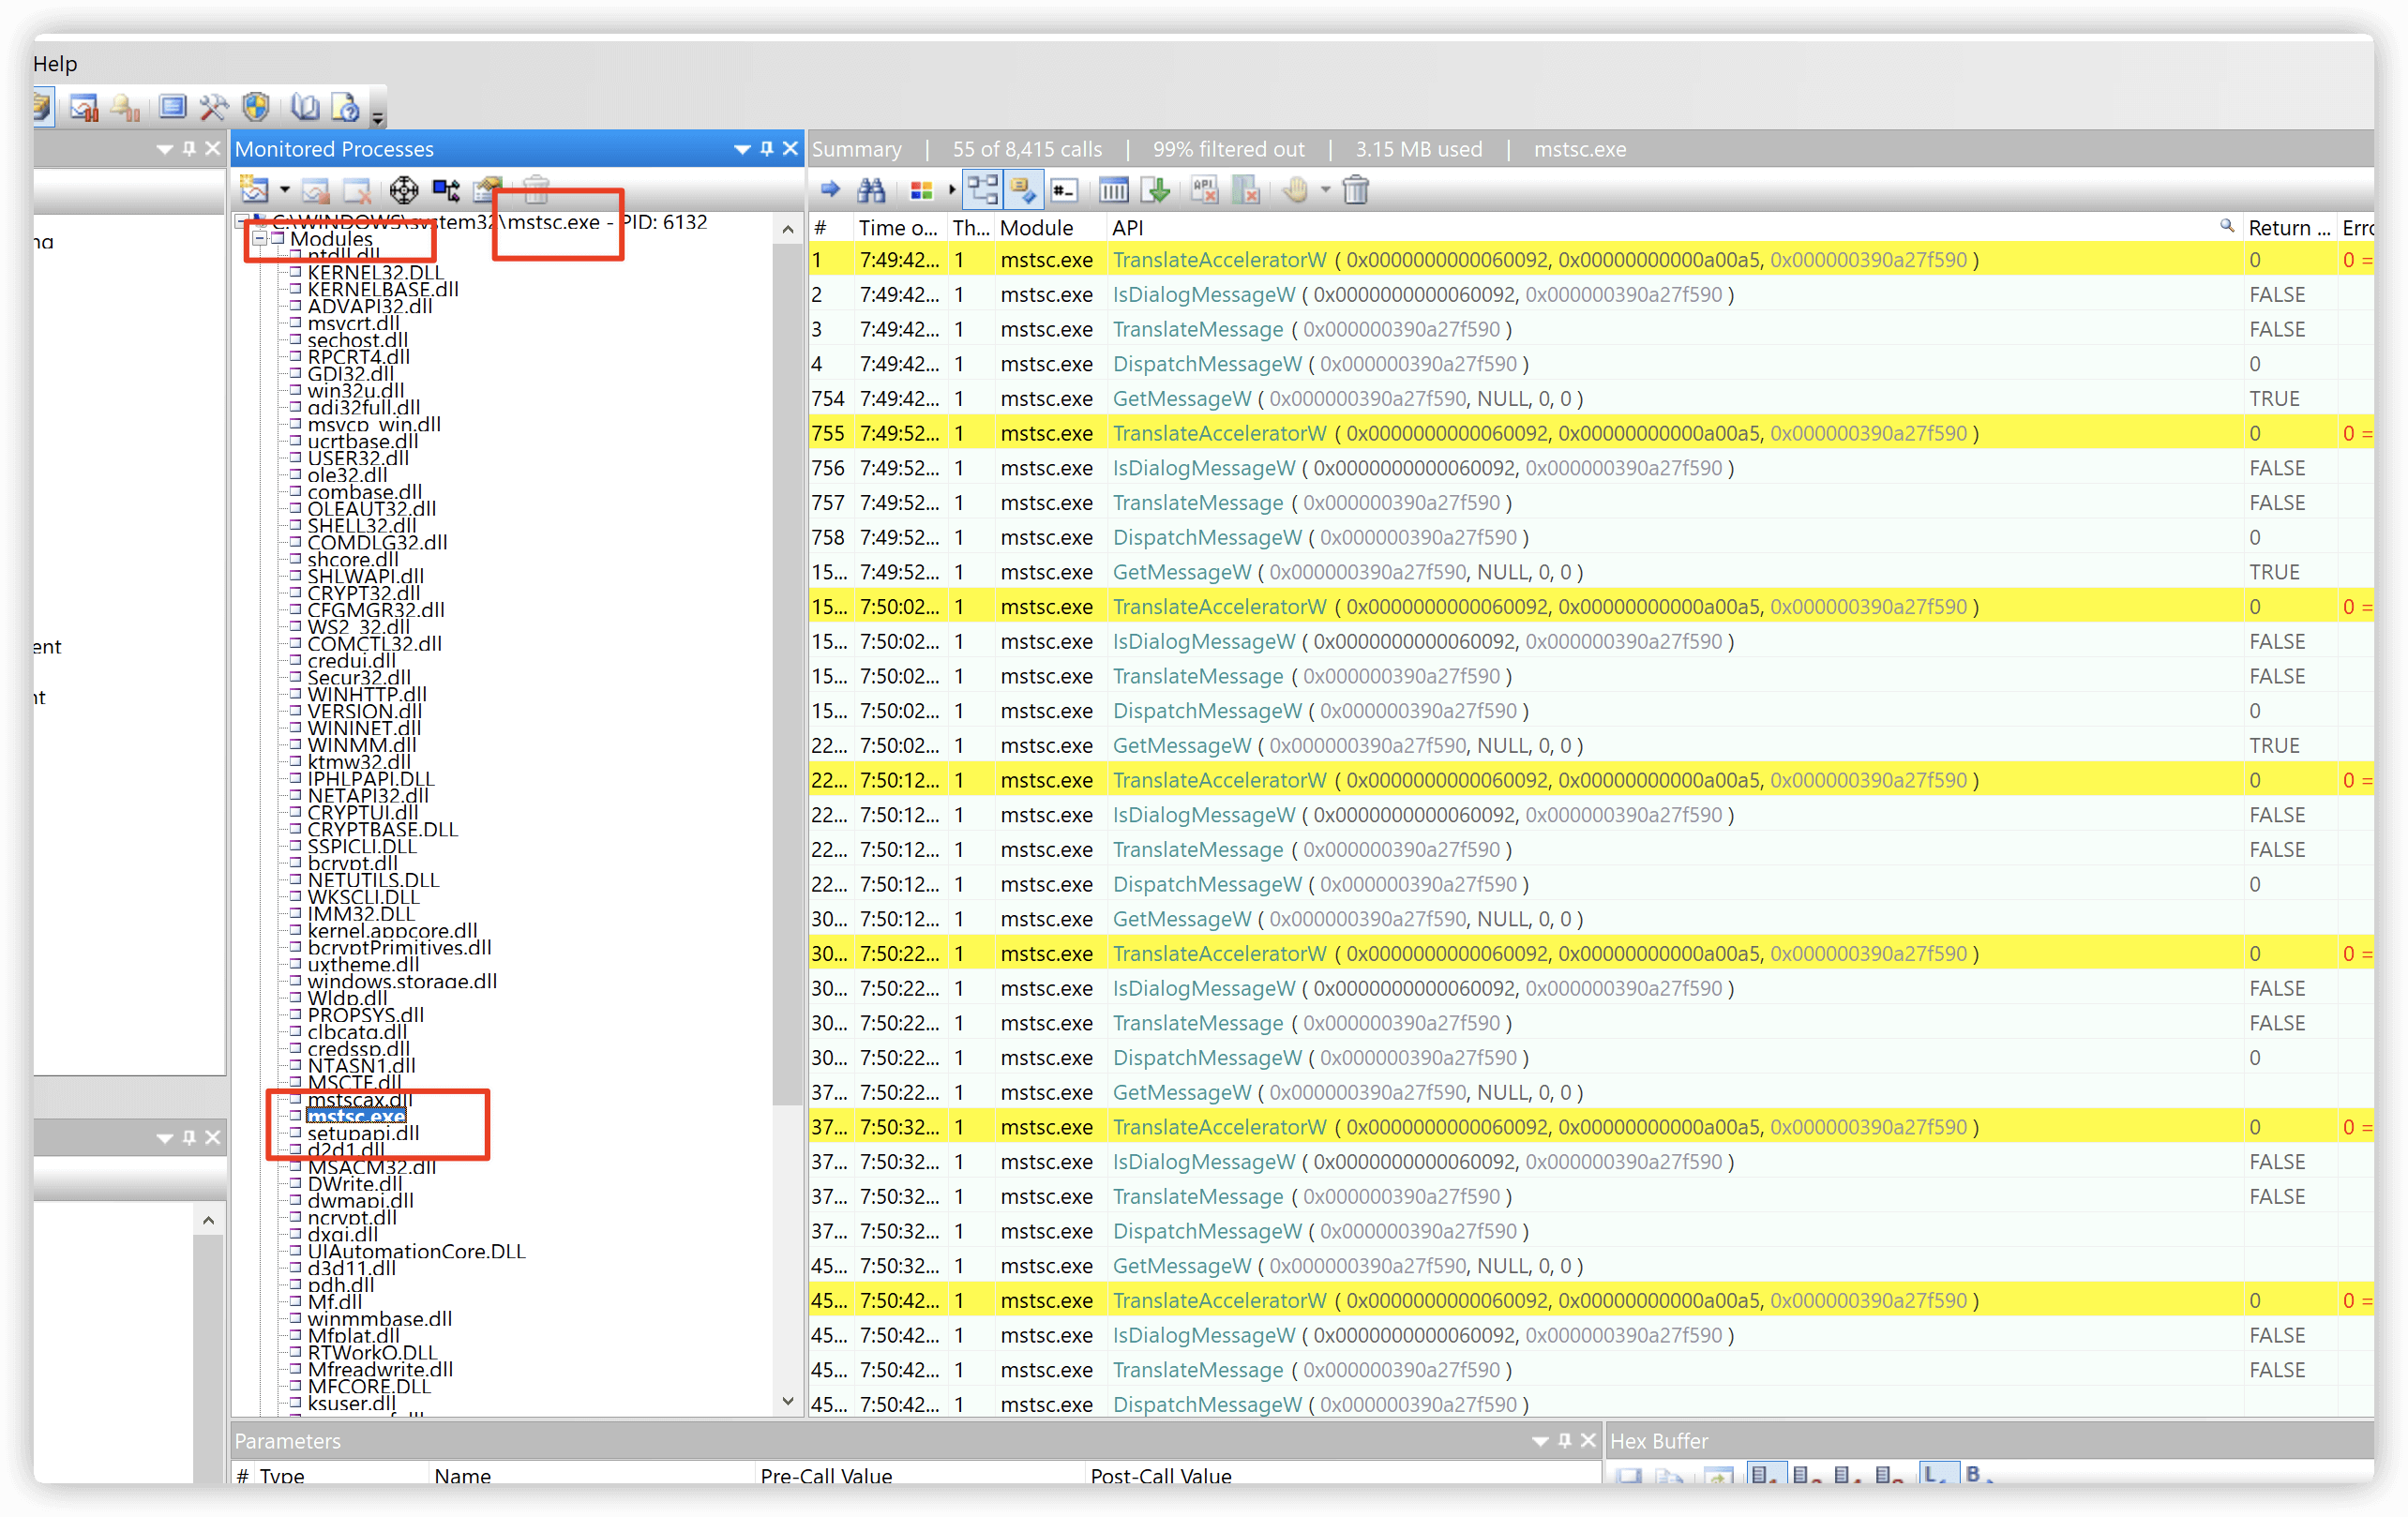Click the API column header
The width and height of the screenshot is (2408, 1517).
(1127, 228)
